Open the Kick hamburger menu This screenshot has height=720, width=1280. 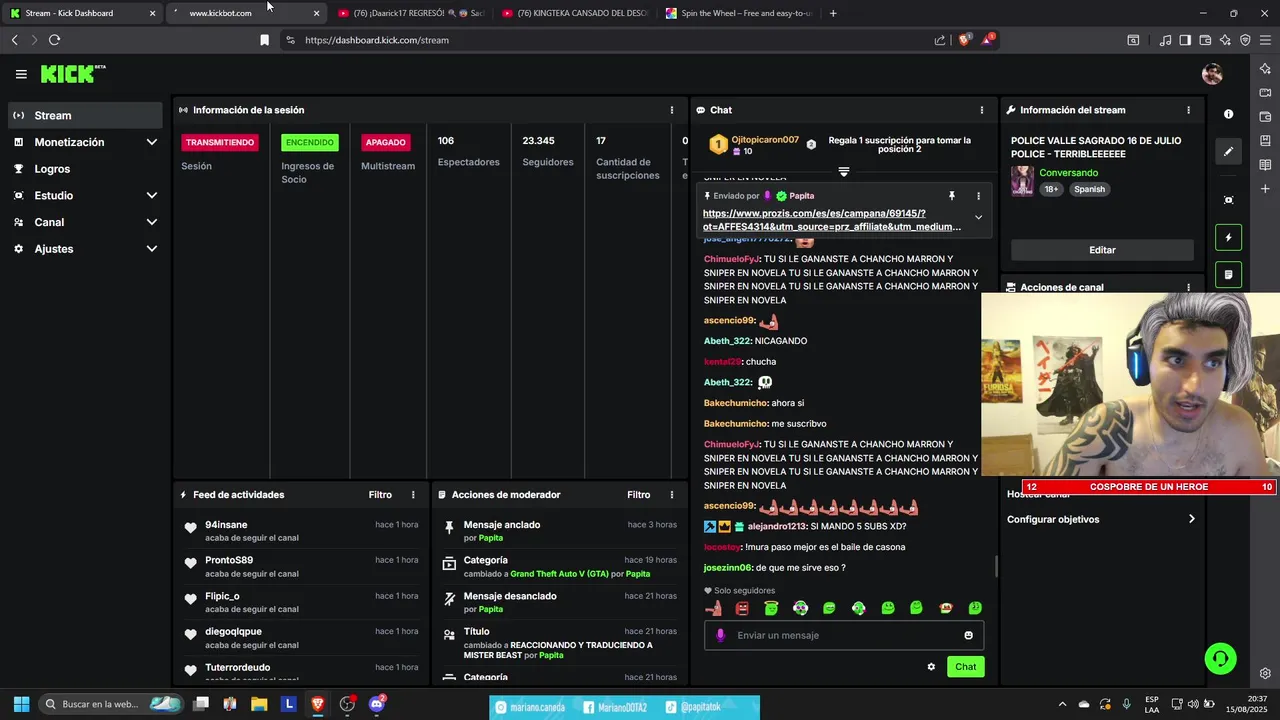21,74
